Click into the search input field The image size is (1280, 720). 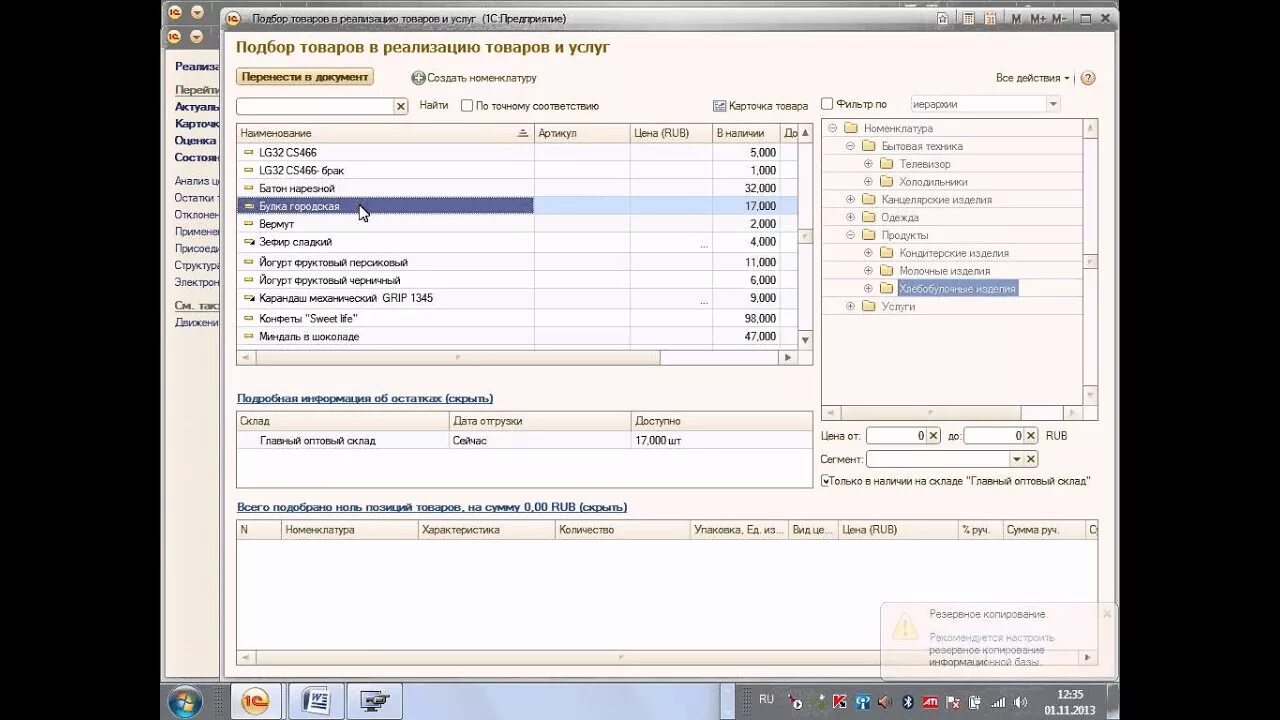pyautogui.click(x=315, y=106)
